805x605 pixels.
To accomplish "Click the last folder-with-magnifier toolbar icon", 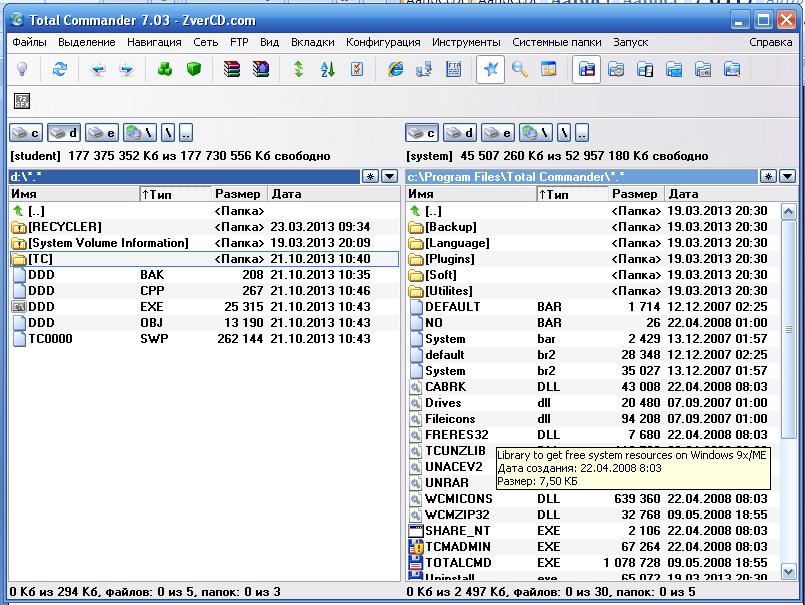I will 732,69.
